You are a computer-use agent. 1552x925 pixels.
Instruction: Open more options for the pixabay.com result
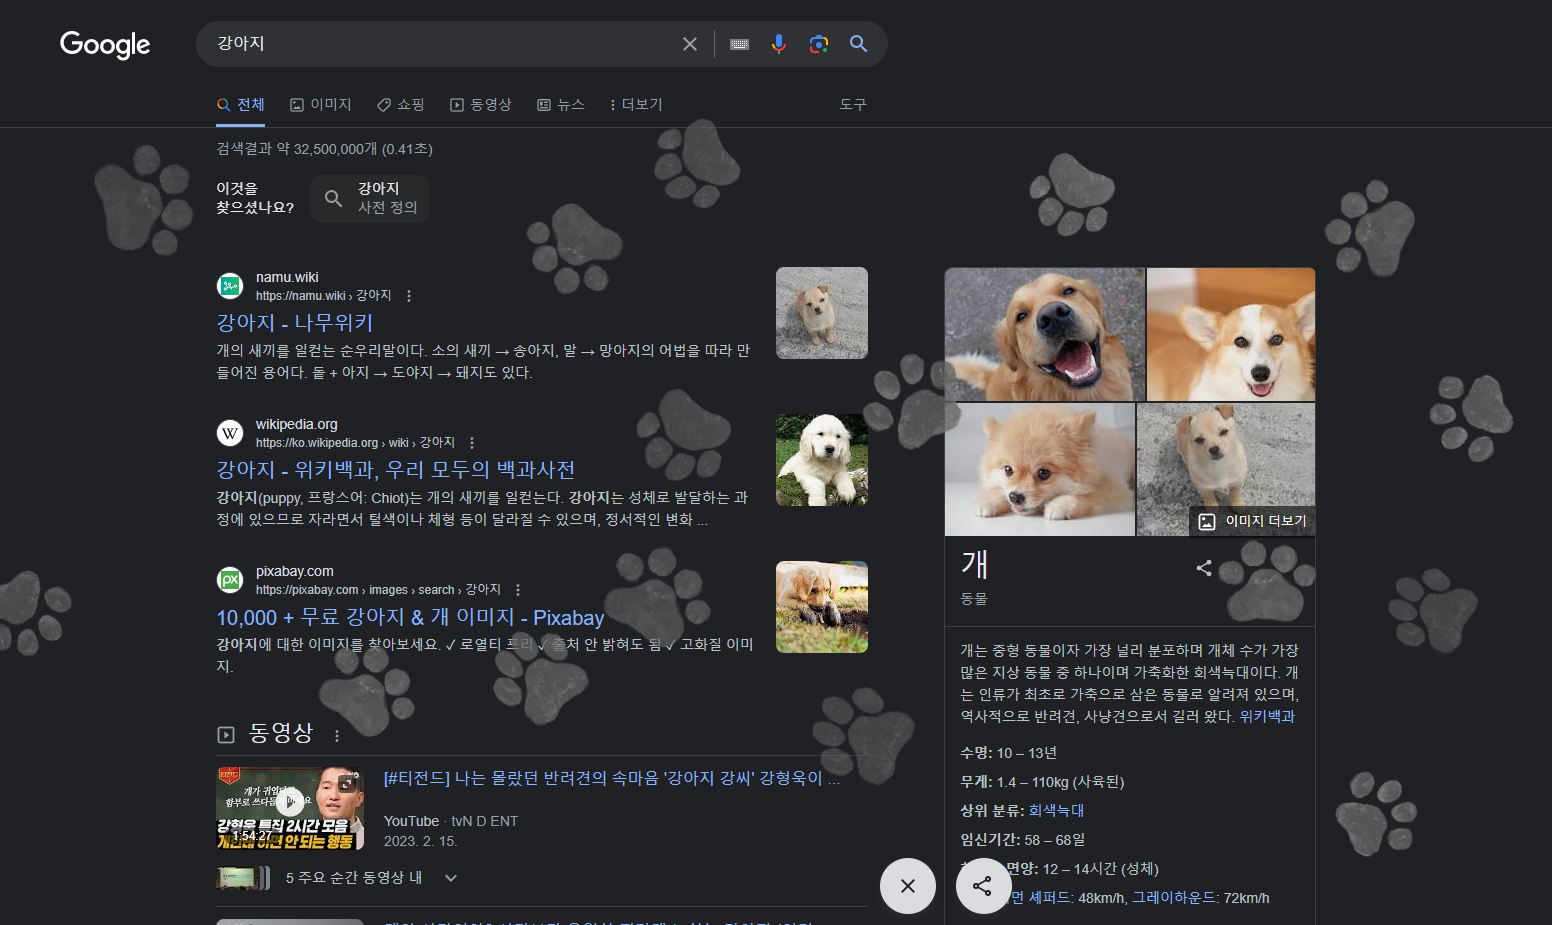518,590
